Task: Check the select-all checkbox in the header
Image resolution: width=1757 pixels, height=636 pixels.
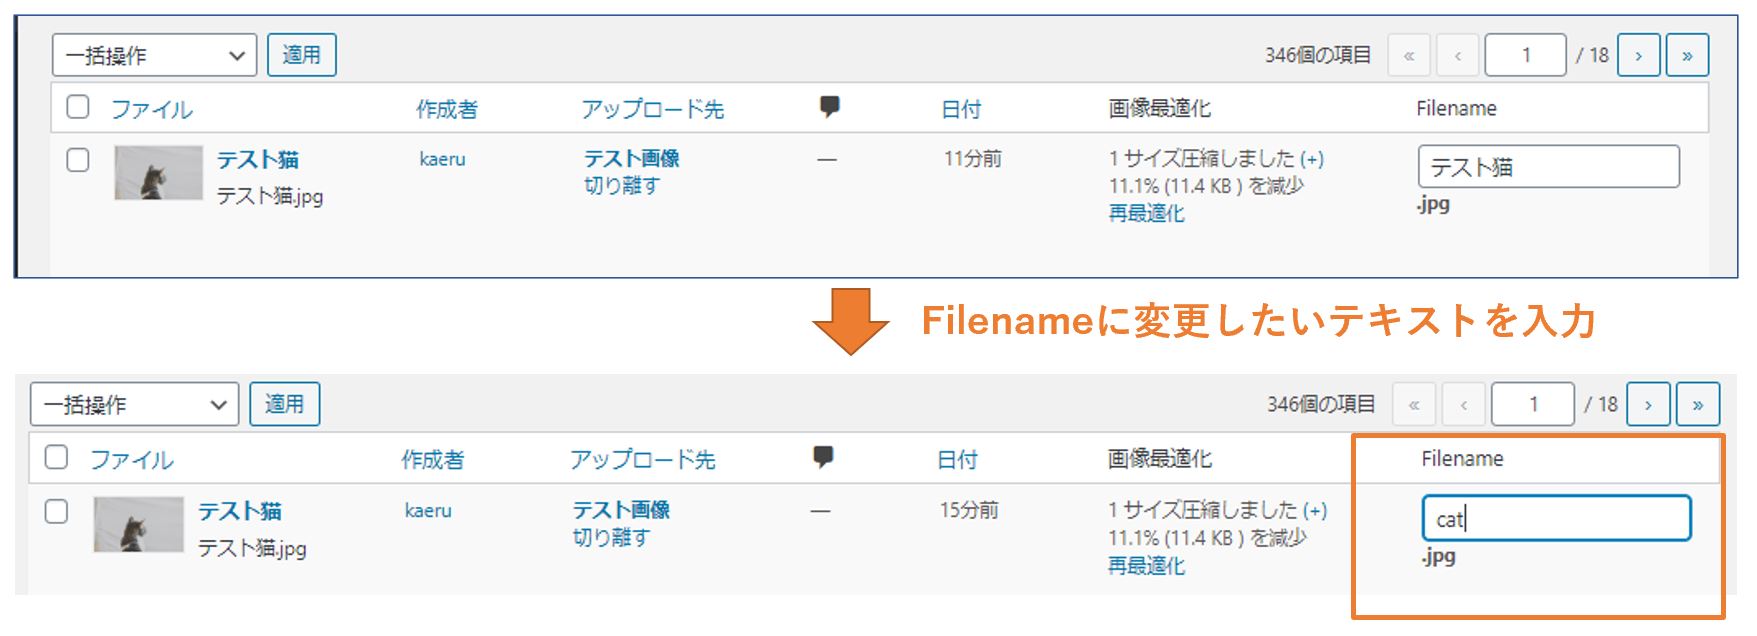Action: (x=77, y=106)
